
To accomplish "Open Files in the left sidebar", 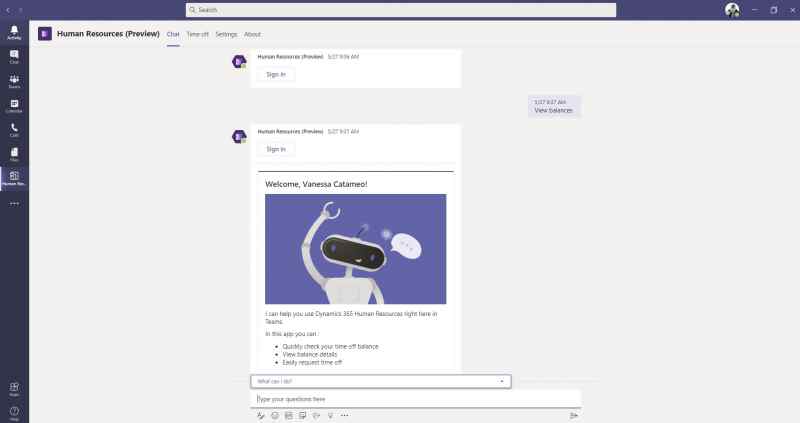I will pyautogui.click(x=14, y=154).
